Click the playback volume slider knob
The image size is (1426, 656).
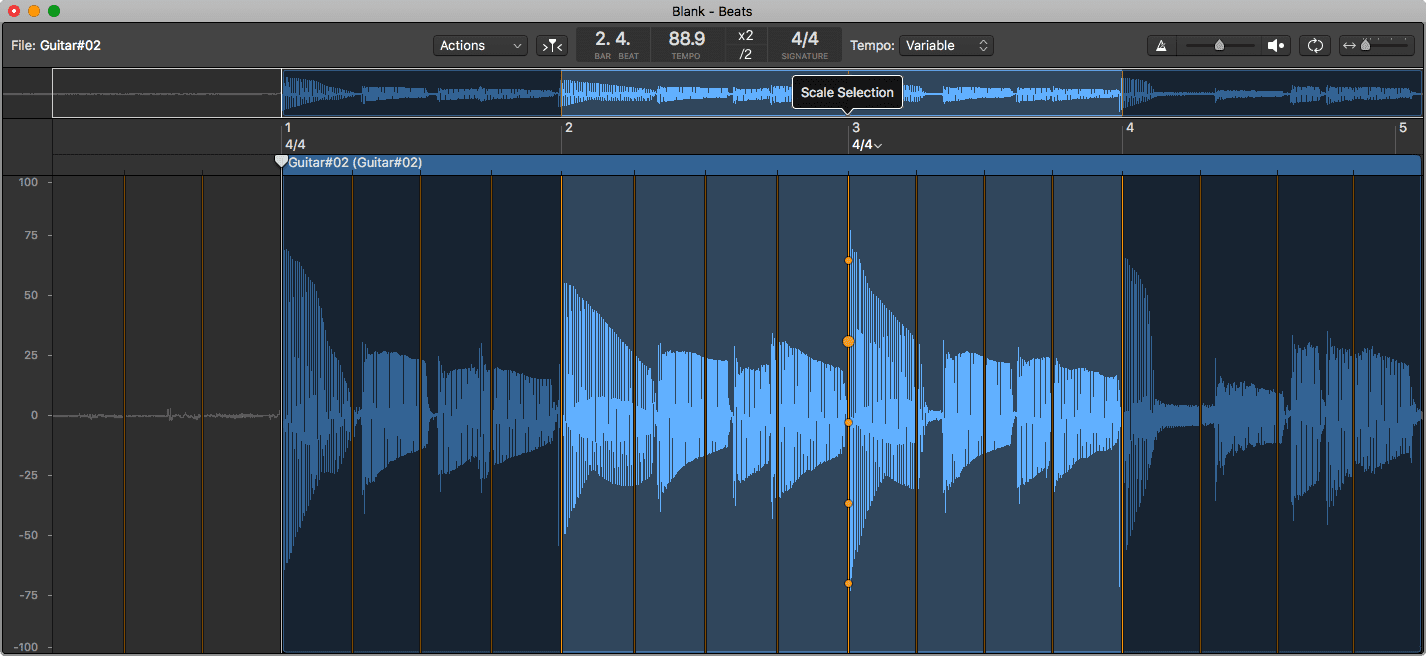1219,46
